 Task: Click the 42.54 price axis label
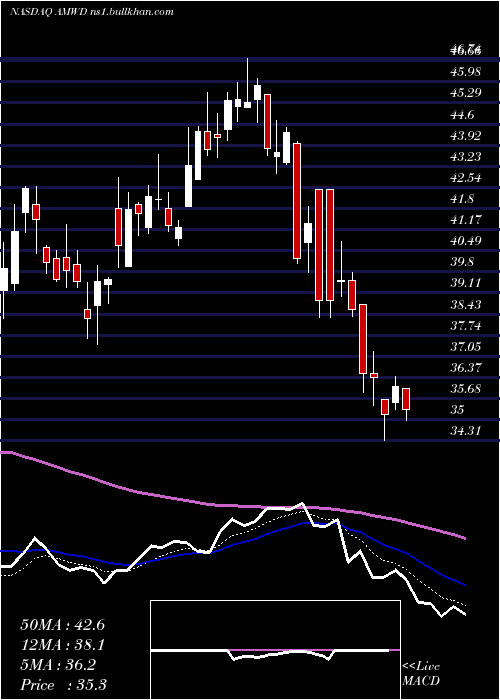click(x=466, y=178)
